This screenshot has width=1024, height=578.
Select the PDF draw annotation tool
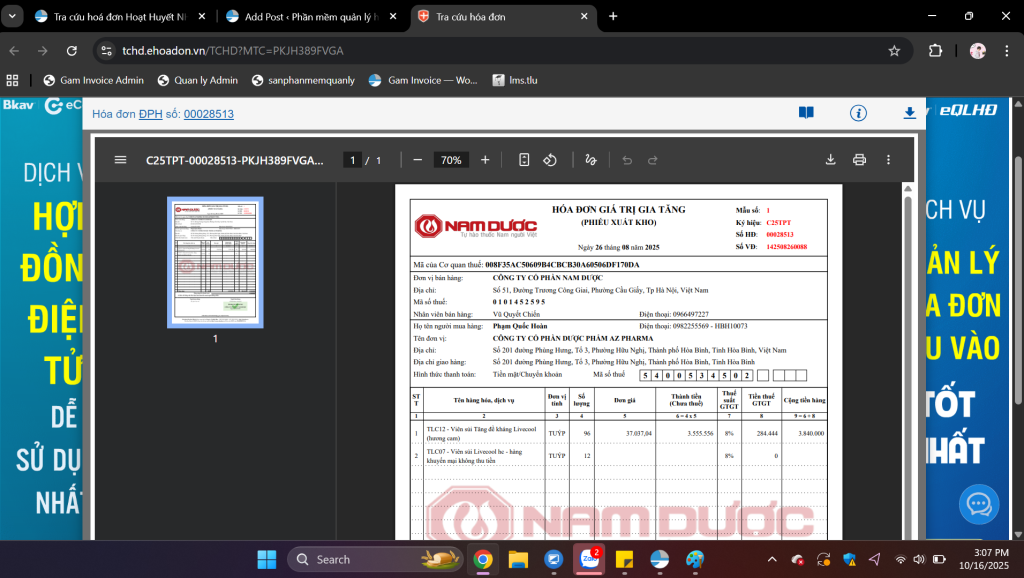tap(590, 160)
